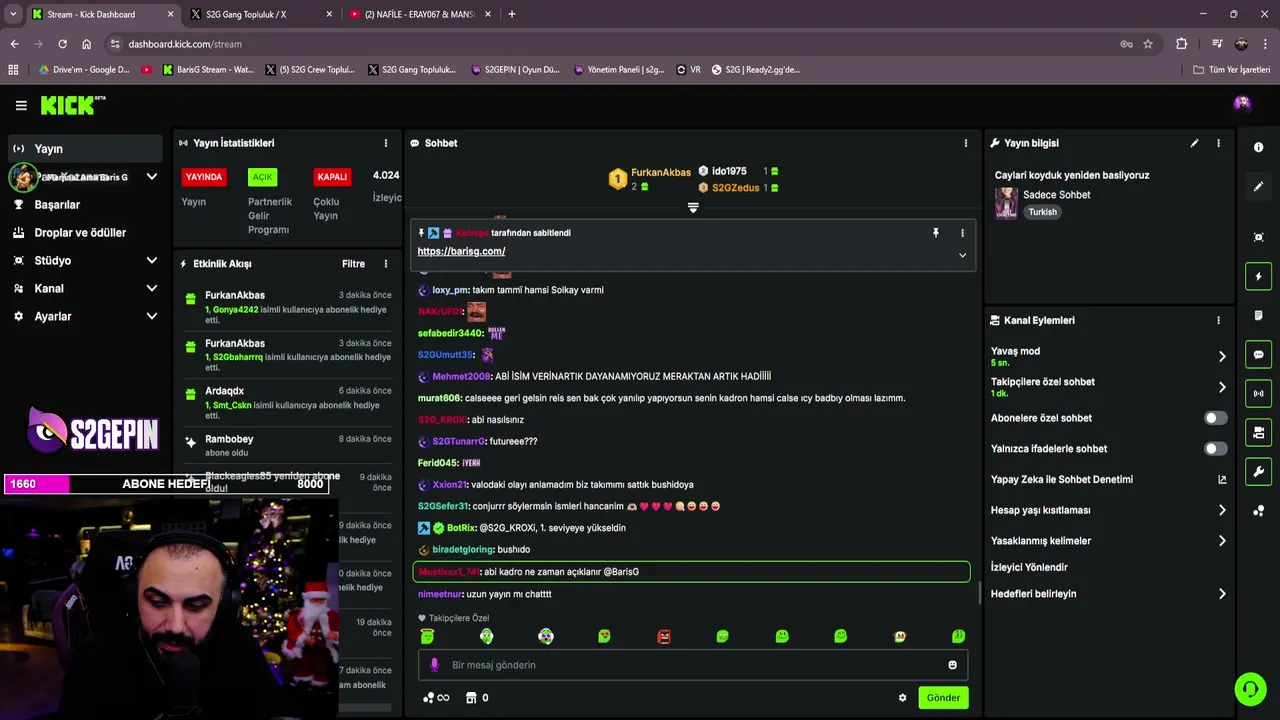This screenshot has height=720, width=1280.
Task: Open Yasaklanmış kelimeler arrow
Action: point(1221,541)
